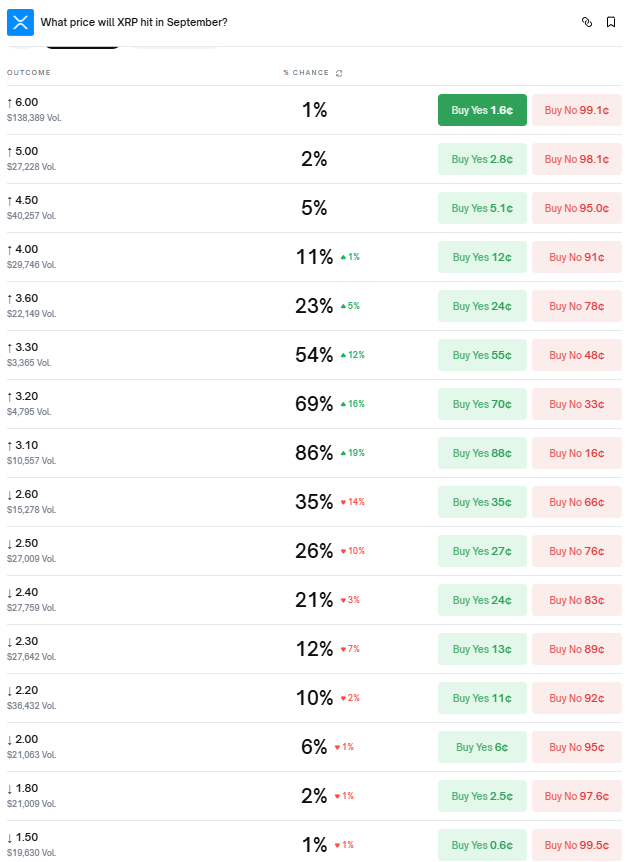This screenshot has width=633, height=862.
Task: Buy No 97.6¢ on the ↓ 1.80 row
Action: pyautogui.click(x=576, y=796)
